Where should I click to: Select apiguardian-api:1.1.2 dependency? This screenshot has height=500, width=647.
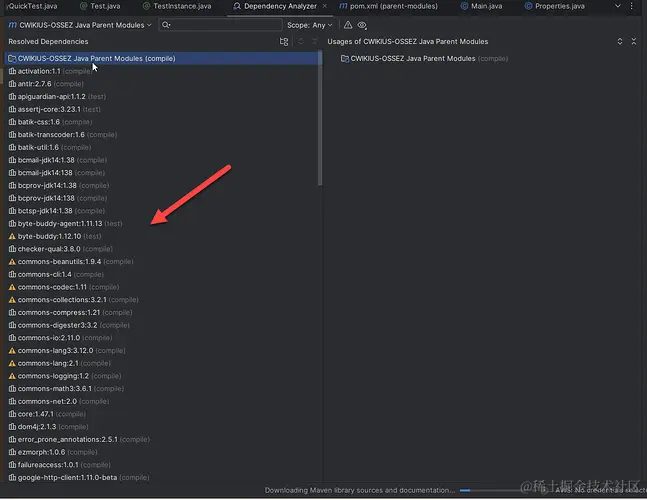pyautogui.click(x=57, y=97)
